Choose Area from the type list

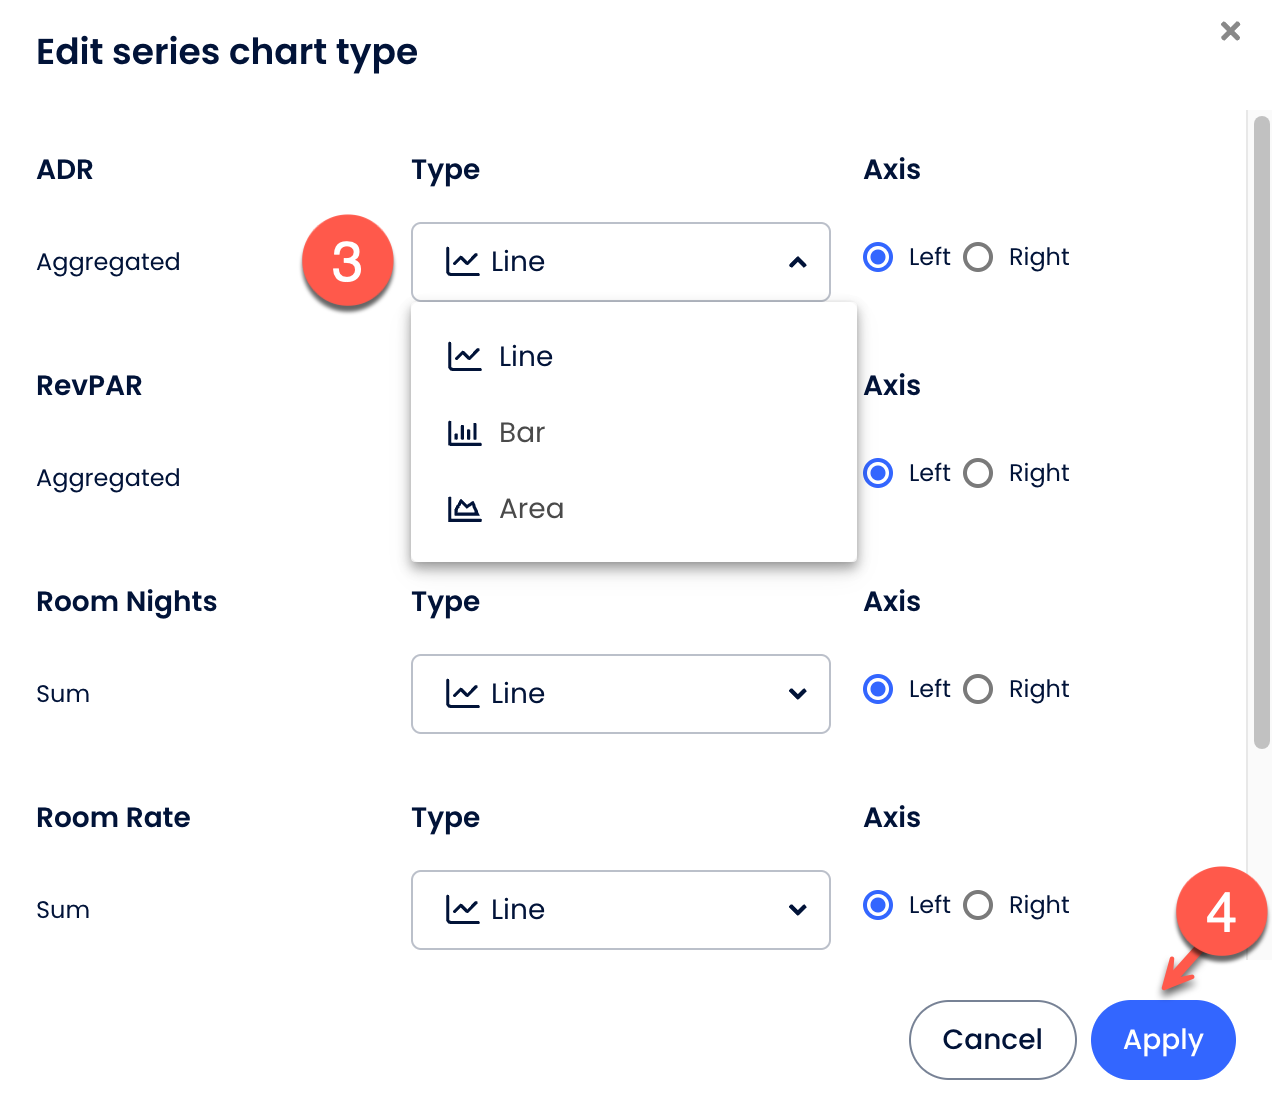[531, 509]
